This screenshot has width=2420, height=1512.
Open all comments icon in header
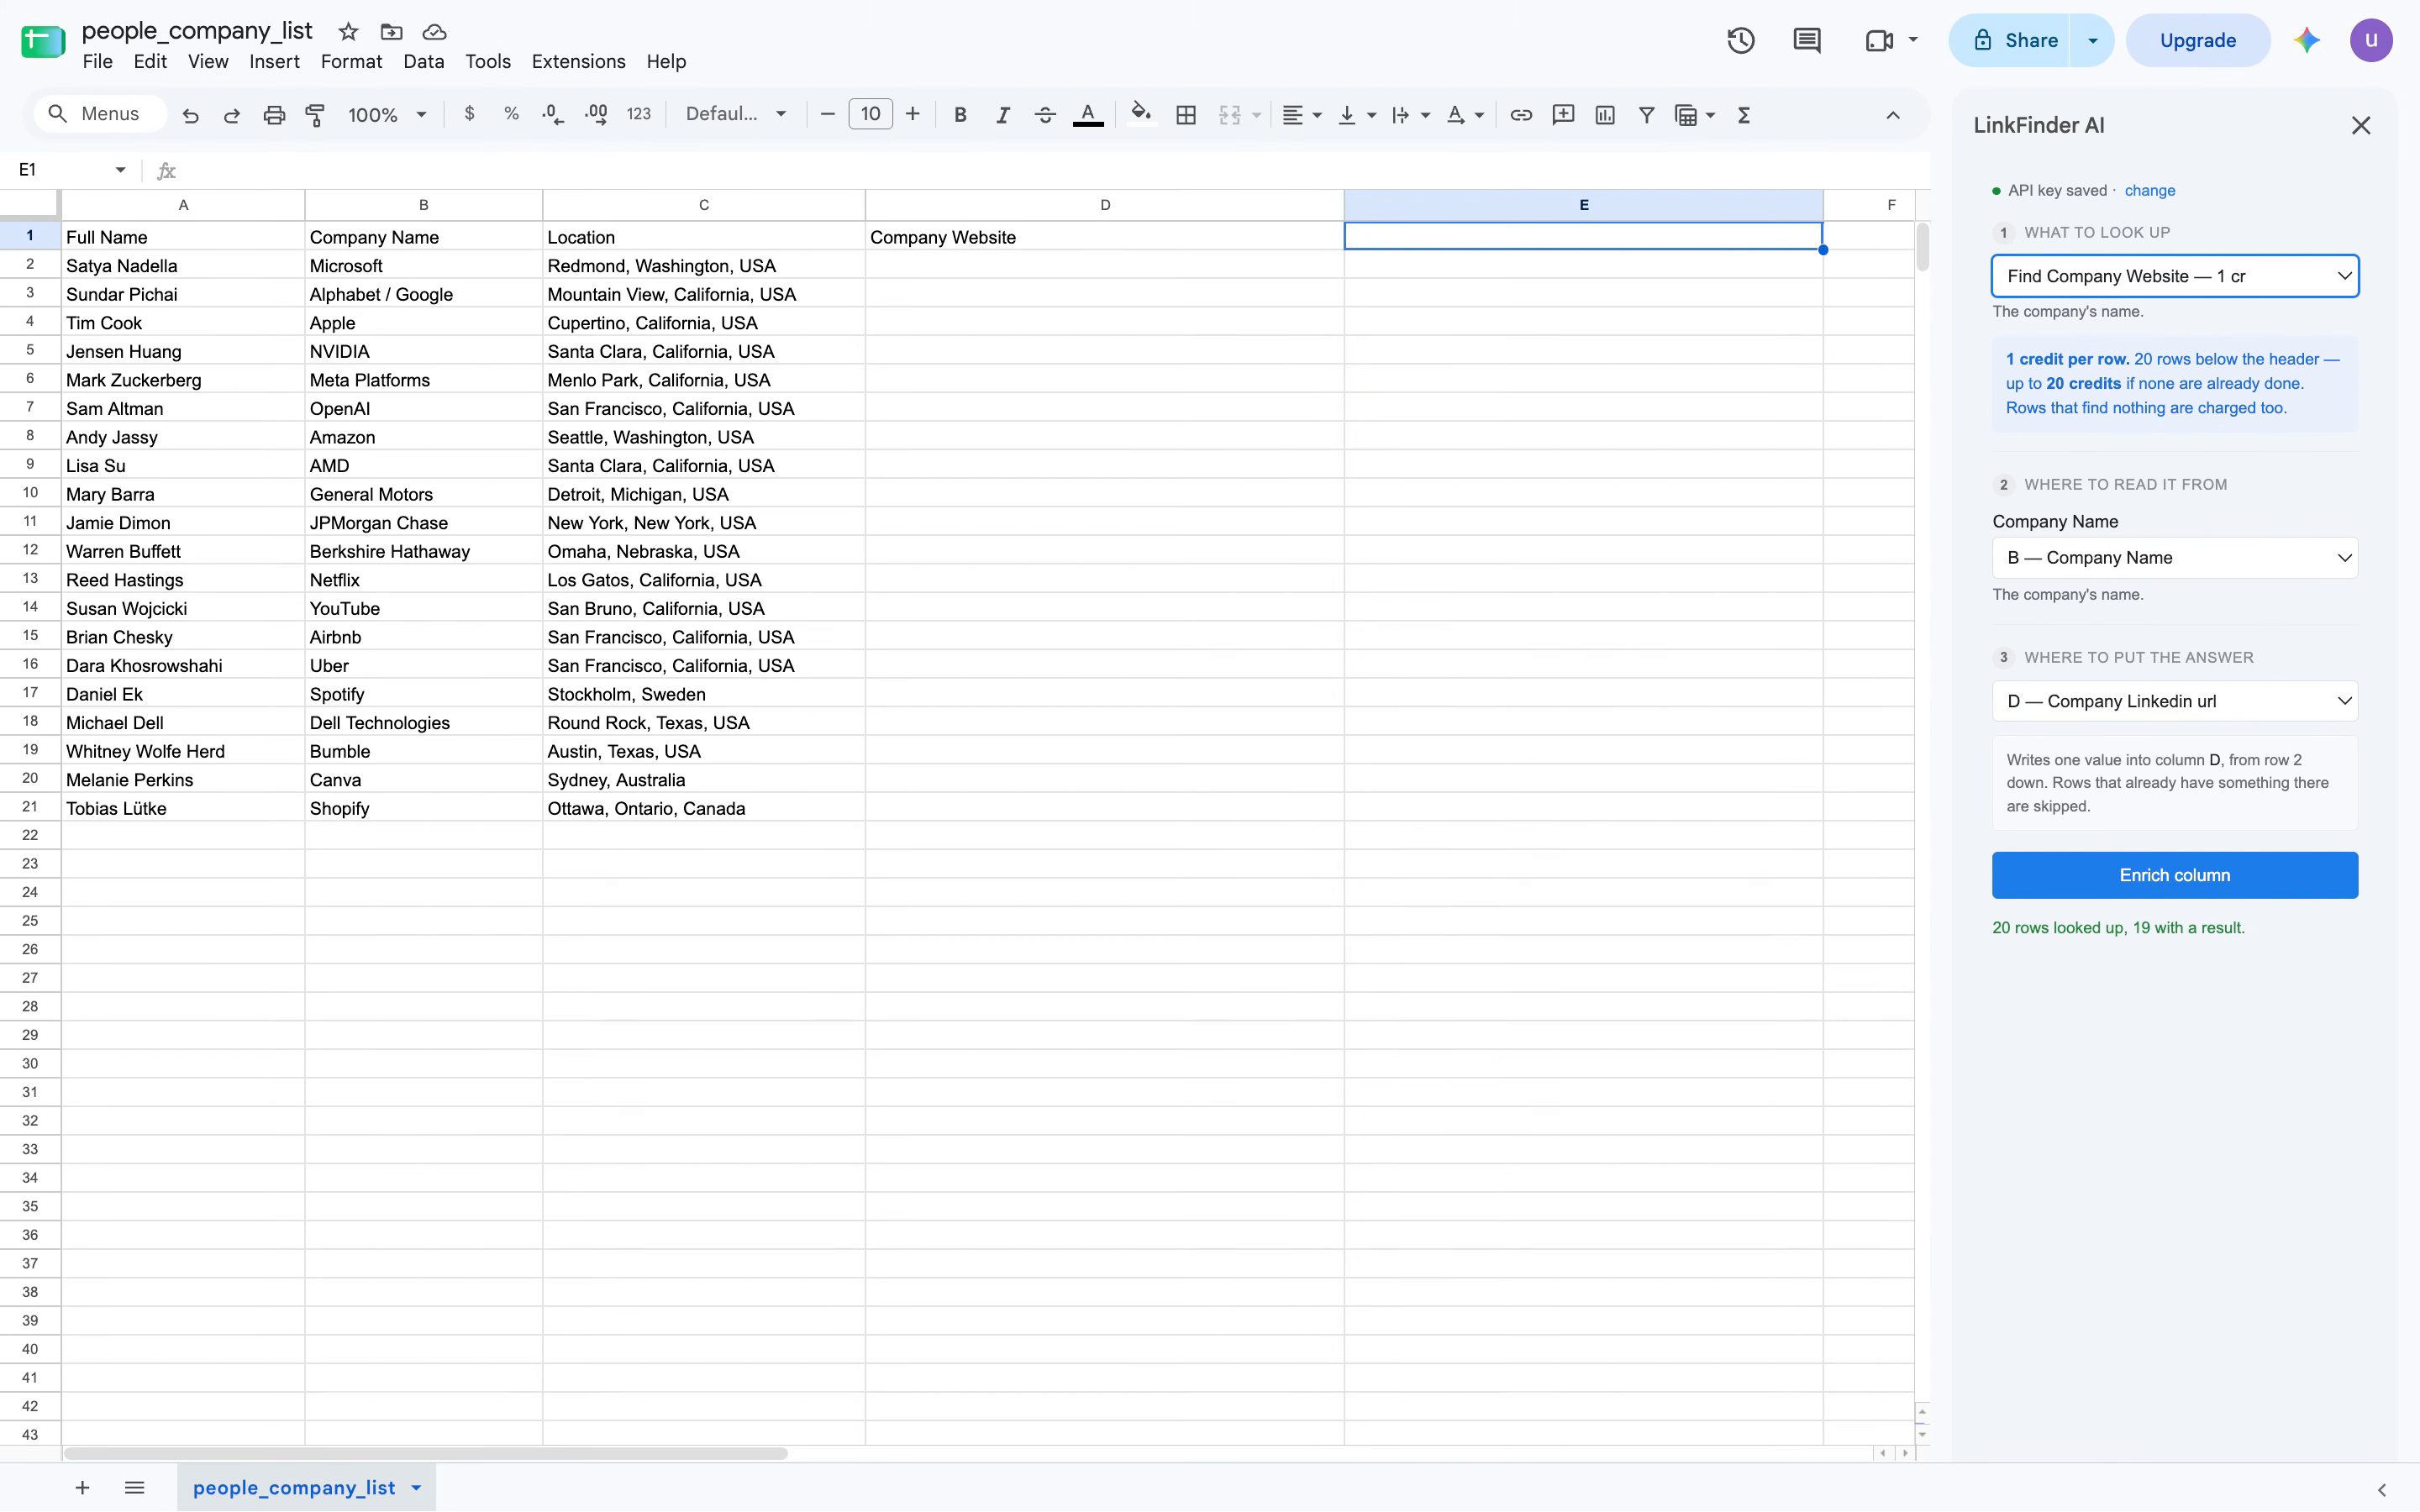(x=1807, y=40)
